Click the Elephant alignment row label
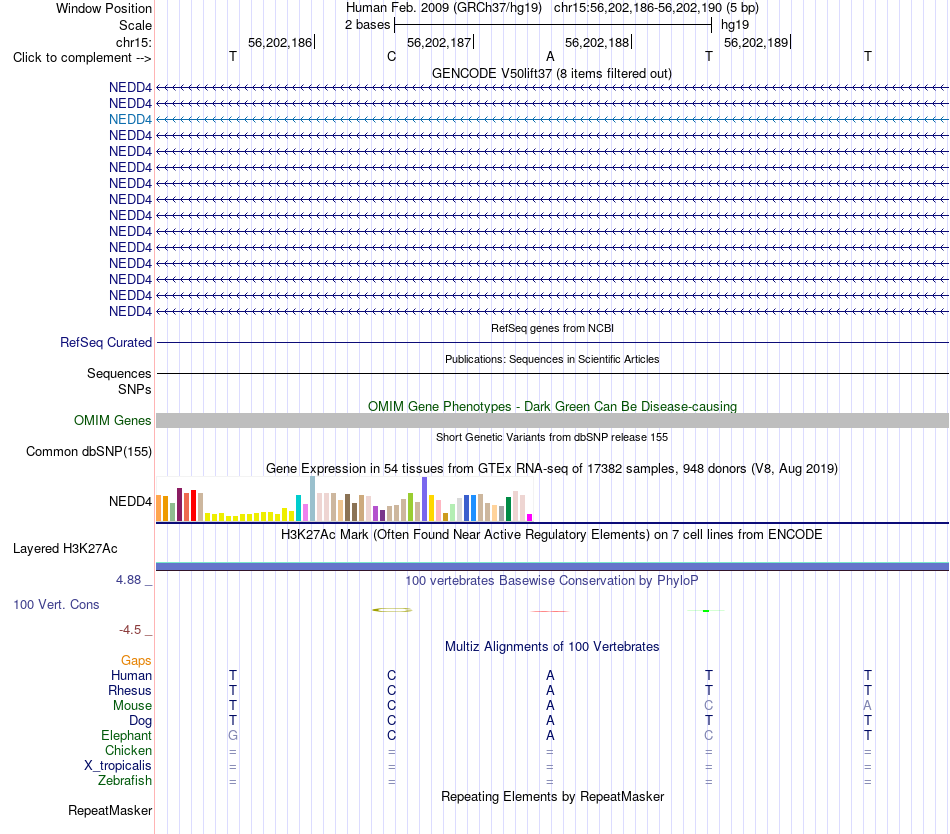This screenshot has height=834, width=950. [127, 735]
